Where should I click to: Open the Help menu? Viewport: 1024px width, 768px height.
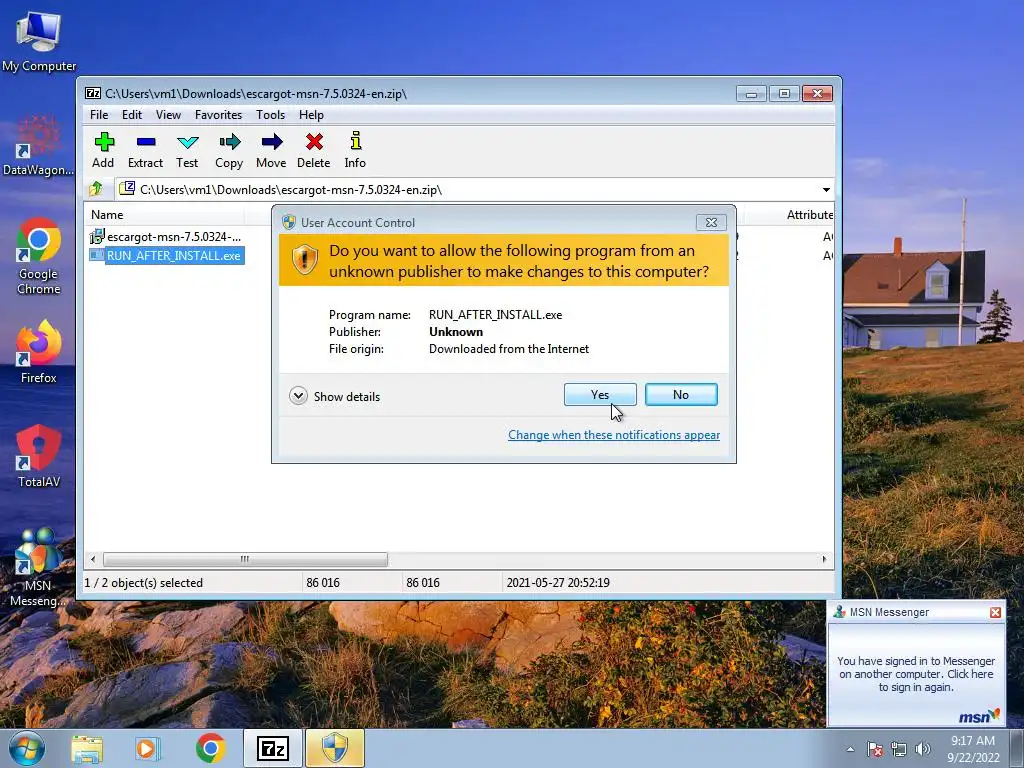pos(312,115)
